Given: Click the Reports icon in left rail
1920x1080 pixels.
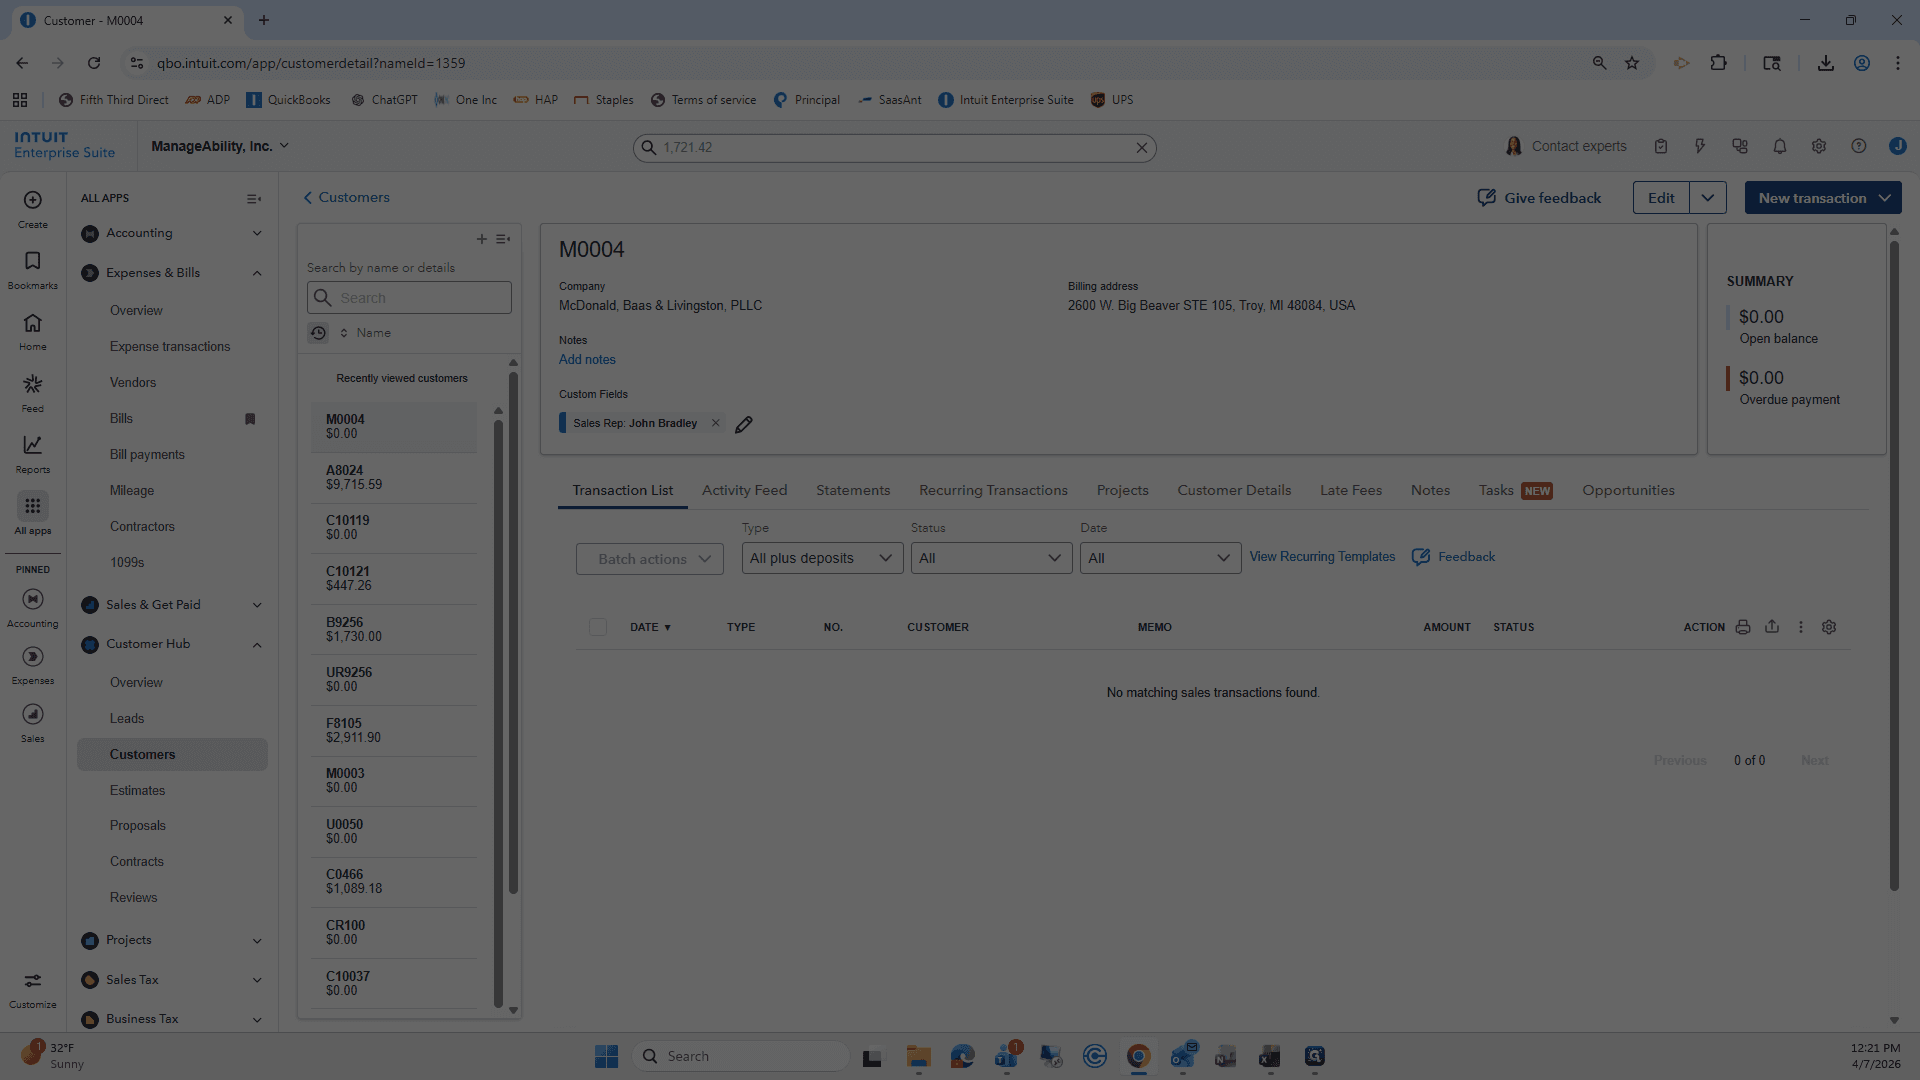Looking at the screenshot, I should coord(33,454).
